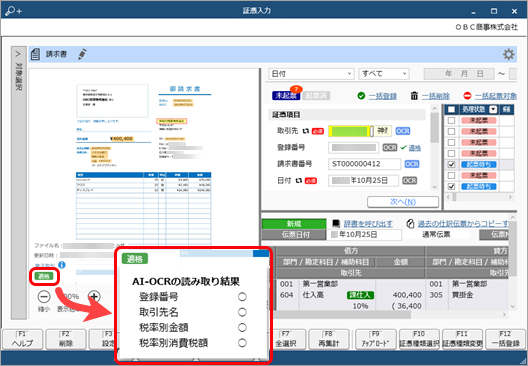This screenshot has width=528, height=366.
Task: Open settings with the gear icon
Action: 508,54
